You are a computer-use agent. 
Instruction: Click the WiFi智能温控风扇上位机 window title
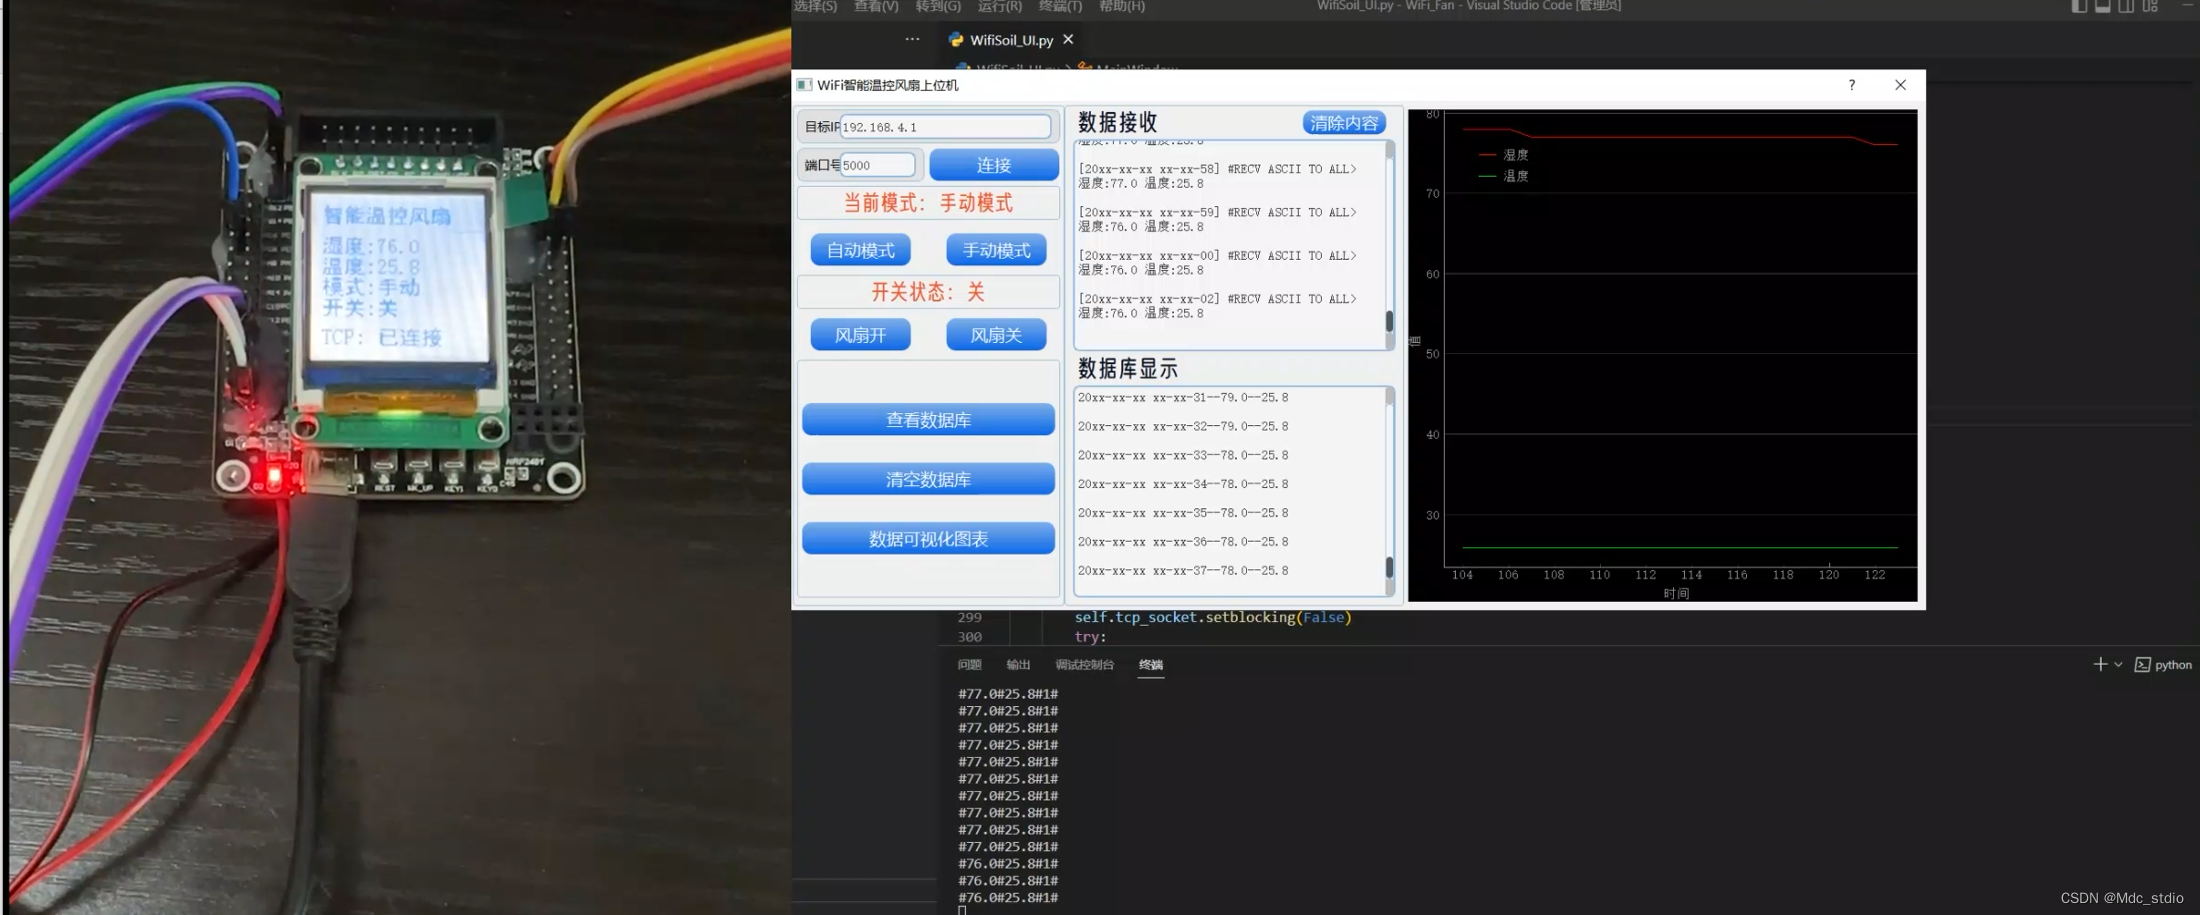point(887,85)
